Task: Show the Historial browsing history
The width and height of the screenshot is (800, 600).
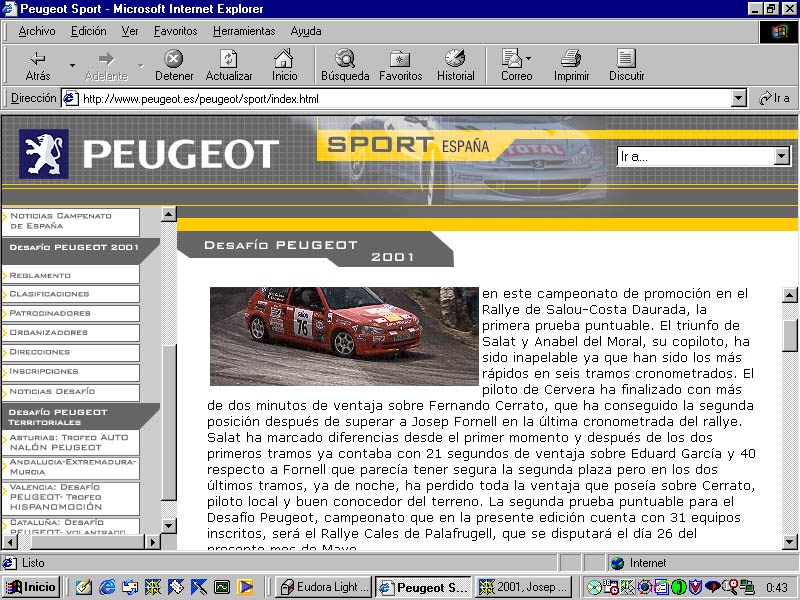Action: coord(456,65)
